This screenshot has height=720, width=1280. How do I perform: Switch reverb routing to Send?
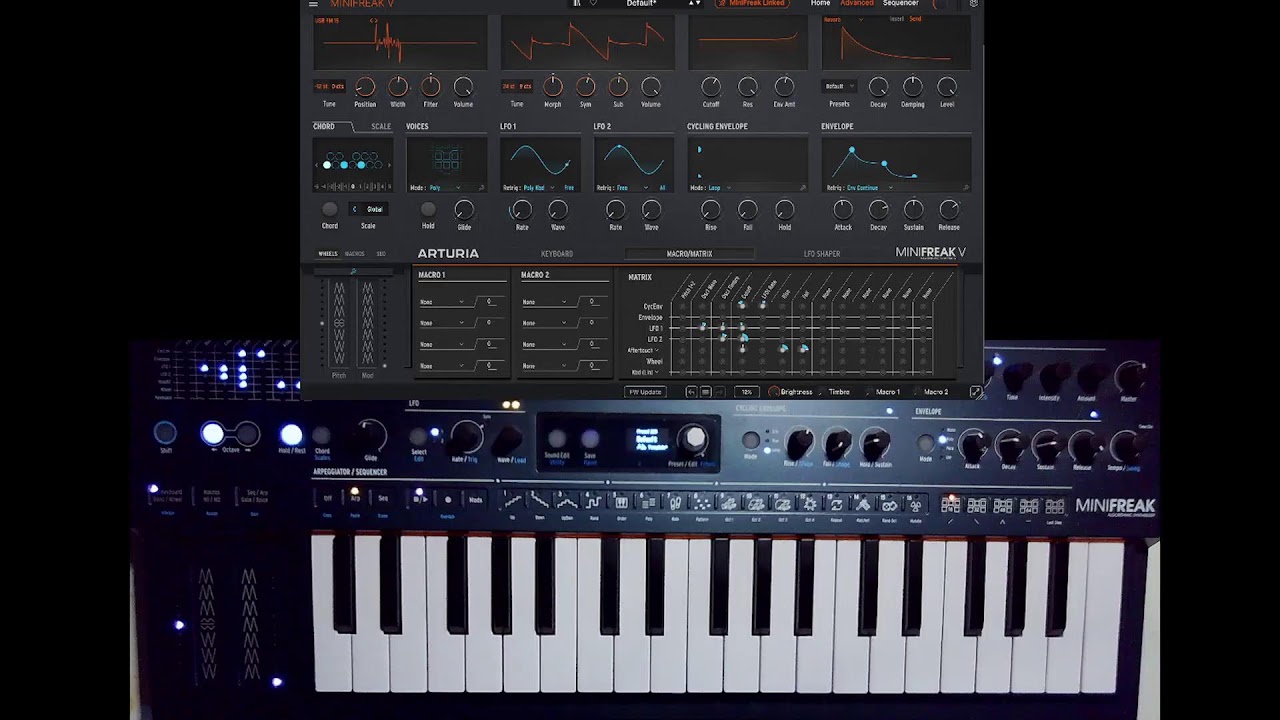coord(915,19)
